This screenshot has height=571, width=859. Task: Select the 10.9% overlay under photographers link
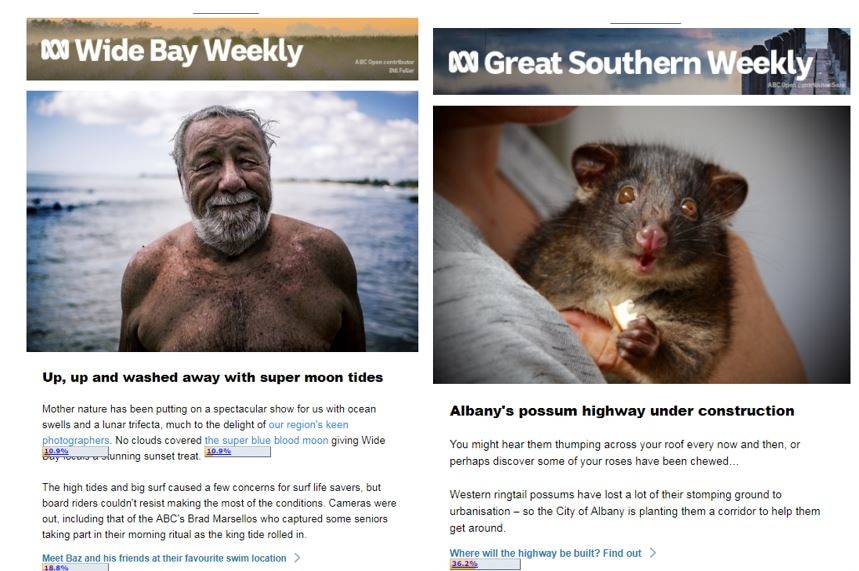(x=75, y=452)
